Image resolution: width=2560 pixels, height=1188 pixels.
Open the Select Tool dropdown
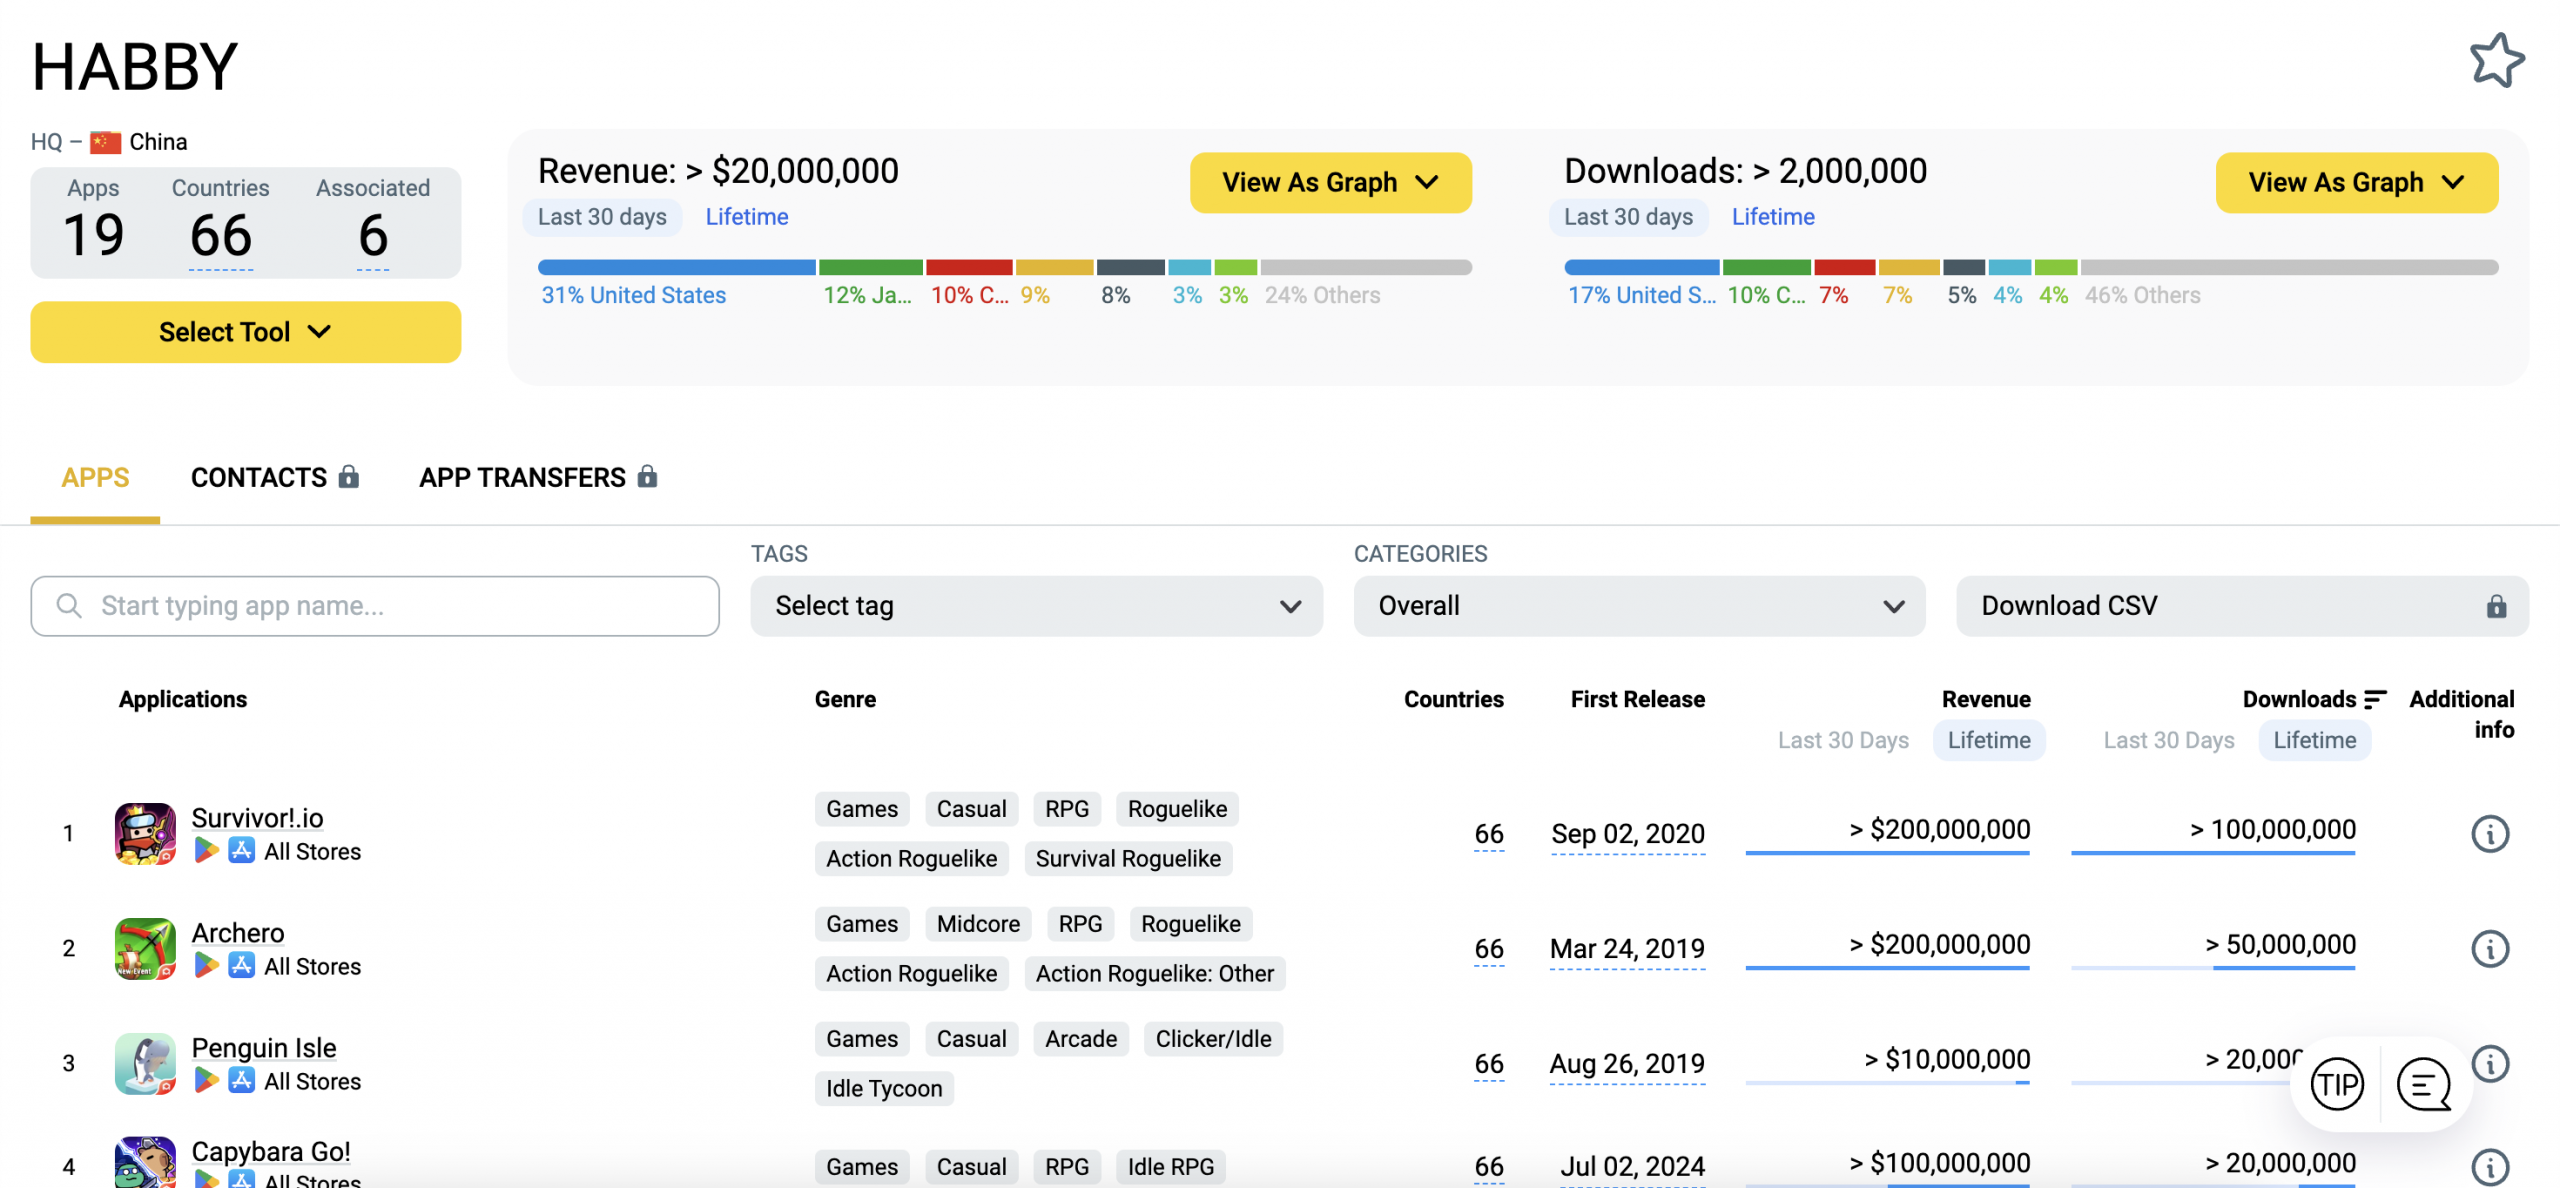point(245,332)
